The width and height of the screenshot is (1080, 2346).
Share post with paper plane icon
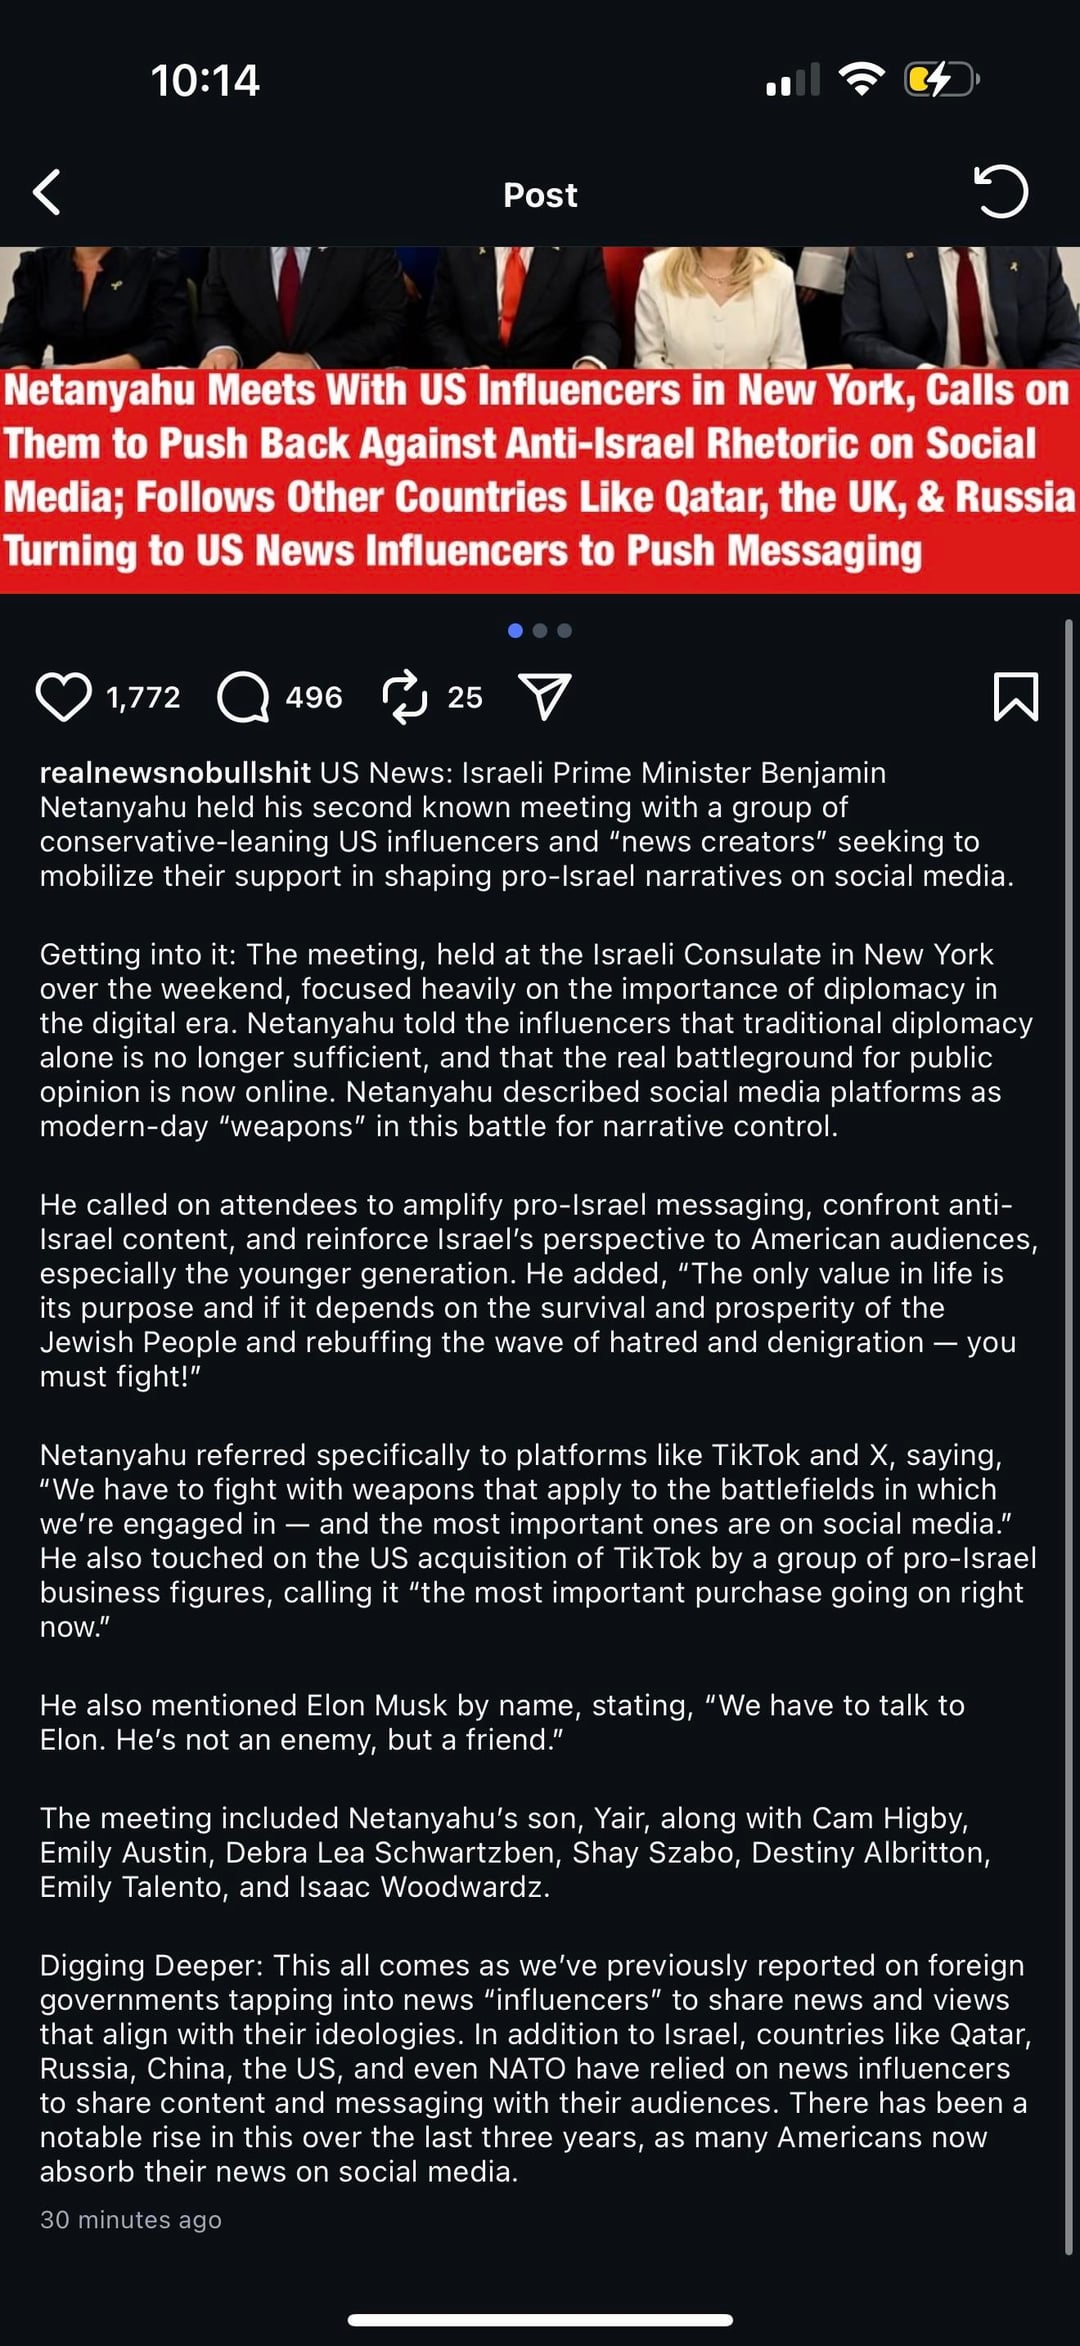click(x=545, y=696)
